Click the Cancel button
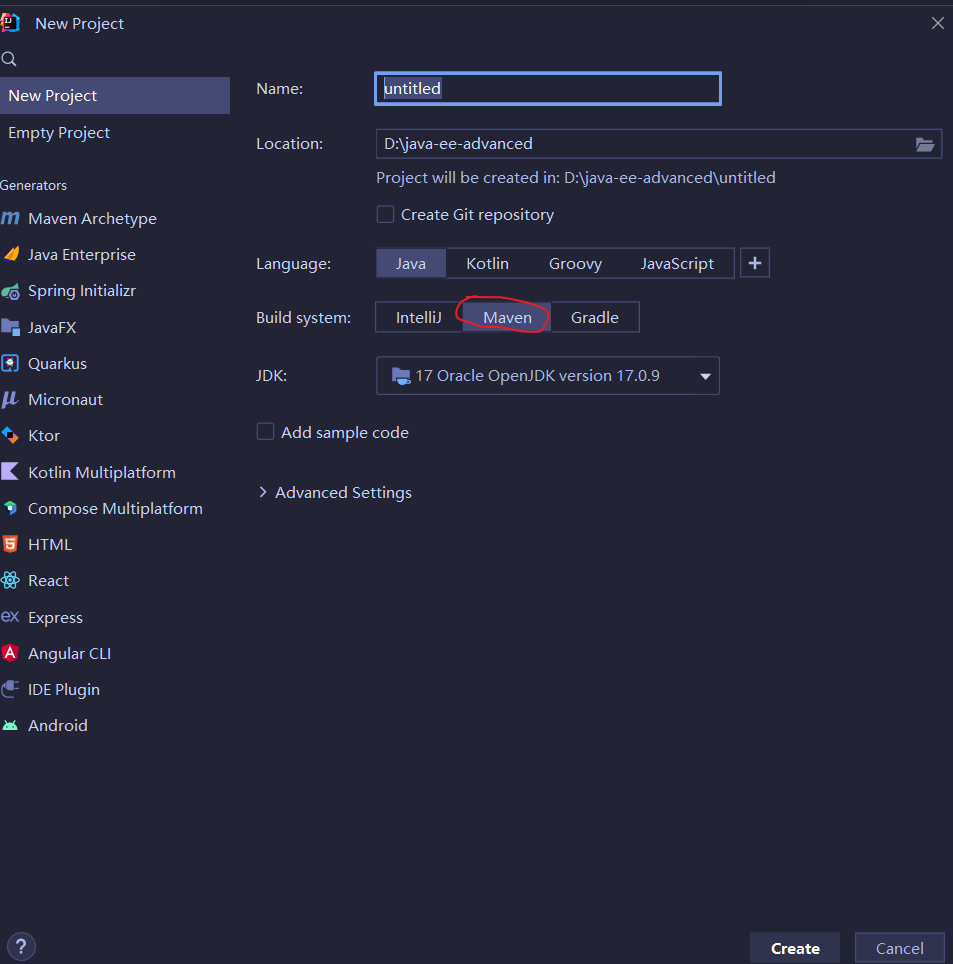This screenshot has height=964, width=953. point(900,948)
